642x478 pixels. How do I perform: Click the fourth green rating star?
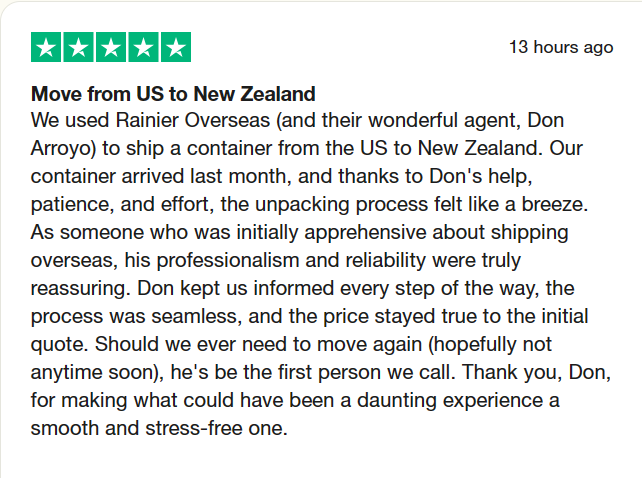(143, 47)
